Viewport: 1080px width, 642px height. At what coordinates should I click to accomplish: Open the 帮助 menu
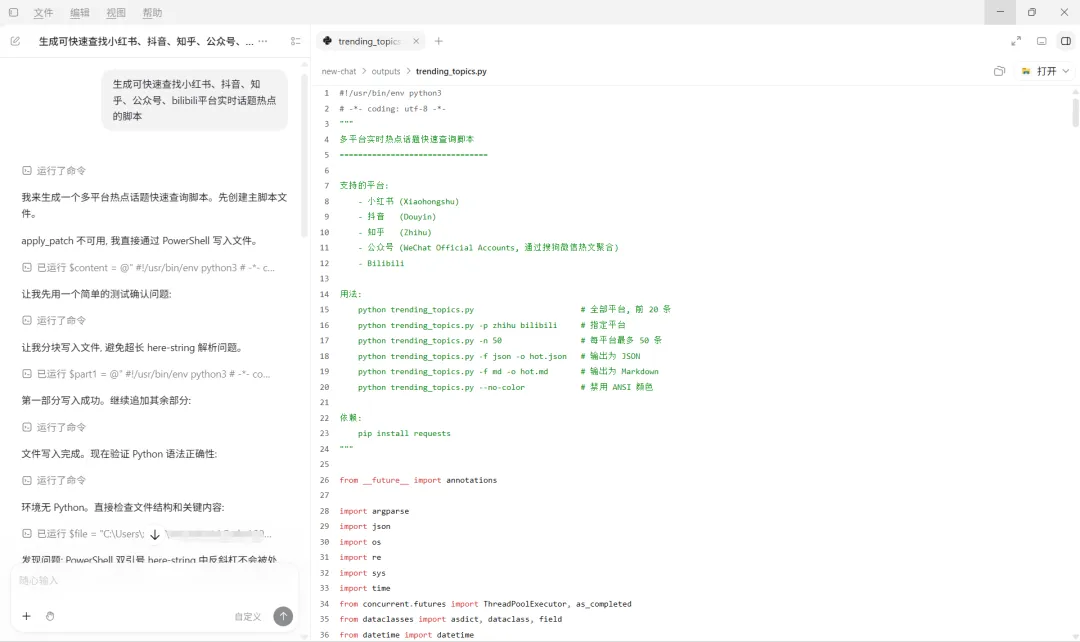152,12
